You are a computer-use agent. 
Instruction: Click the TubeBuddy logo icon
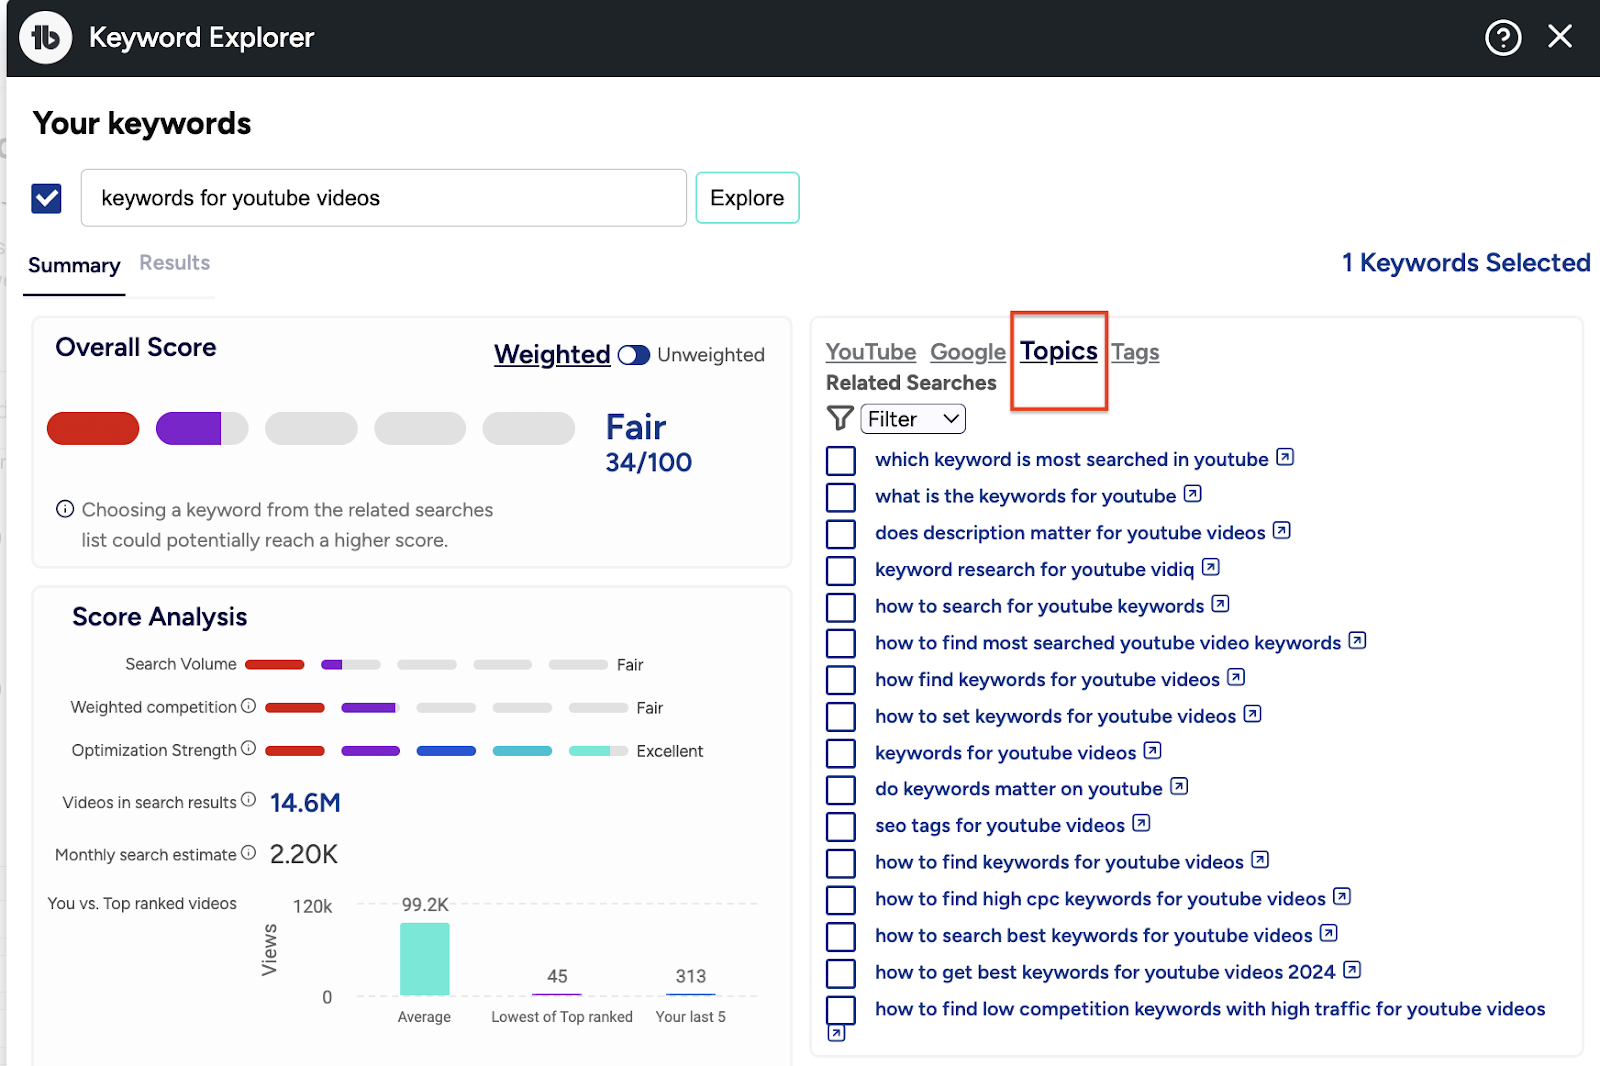[45, 38]
